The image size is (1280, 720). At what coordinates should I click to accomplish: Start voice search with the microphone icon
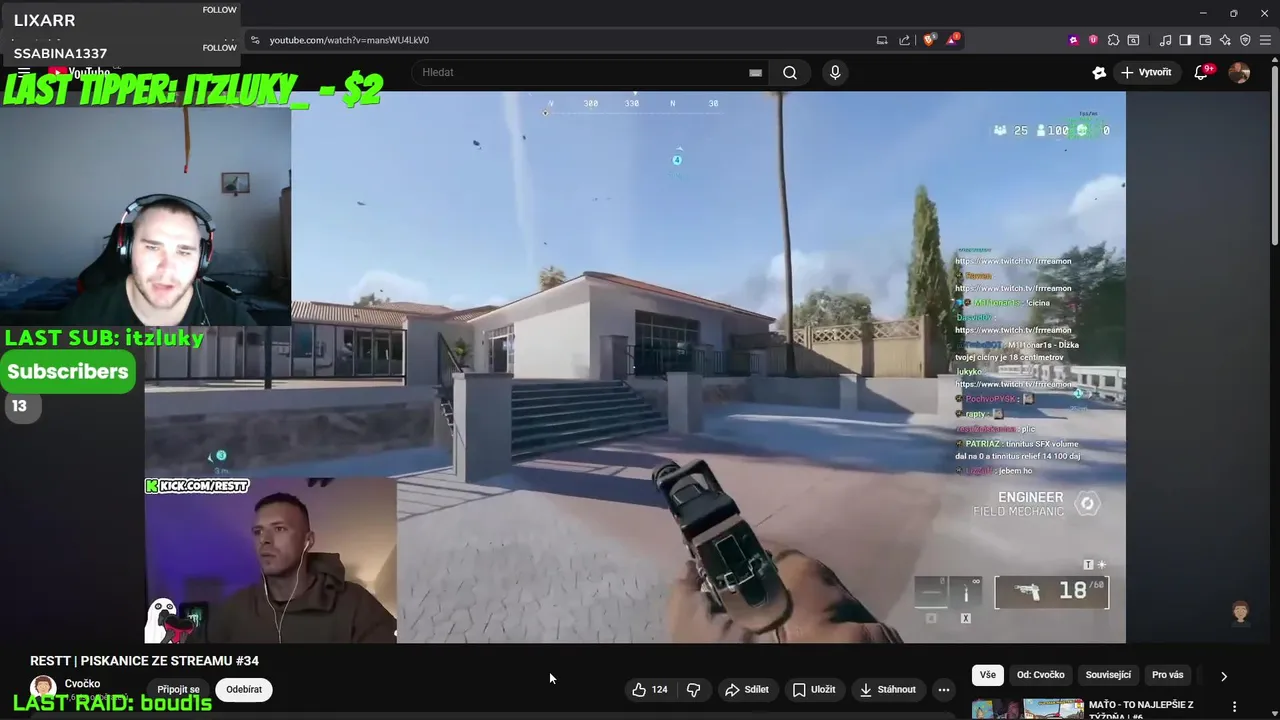point(835,72)
